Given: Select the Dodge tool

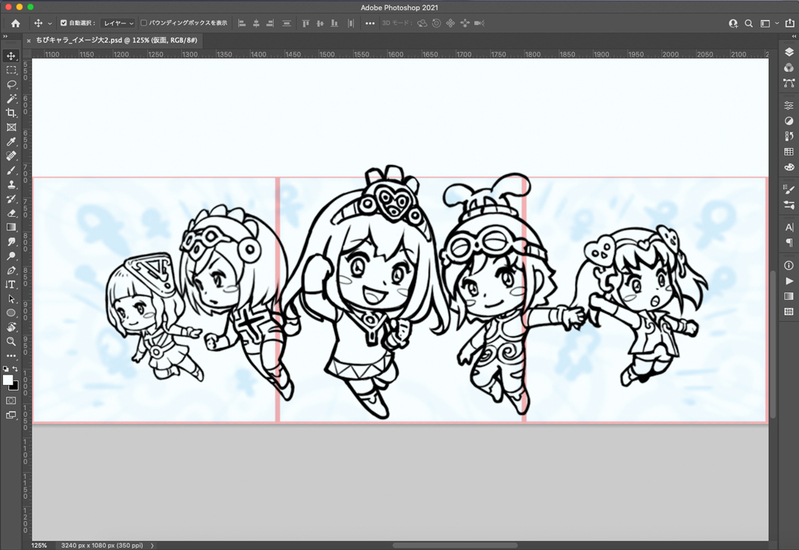Looking at the screenshot, I should pos(11,256).
